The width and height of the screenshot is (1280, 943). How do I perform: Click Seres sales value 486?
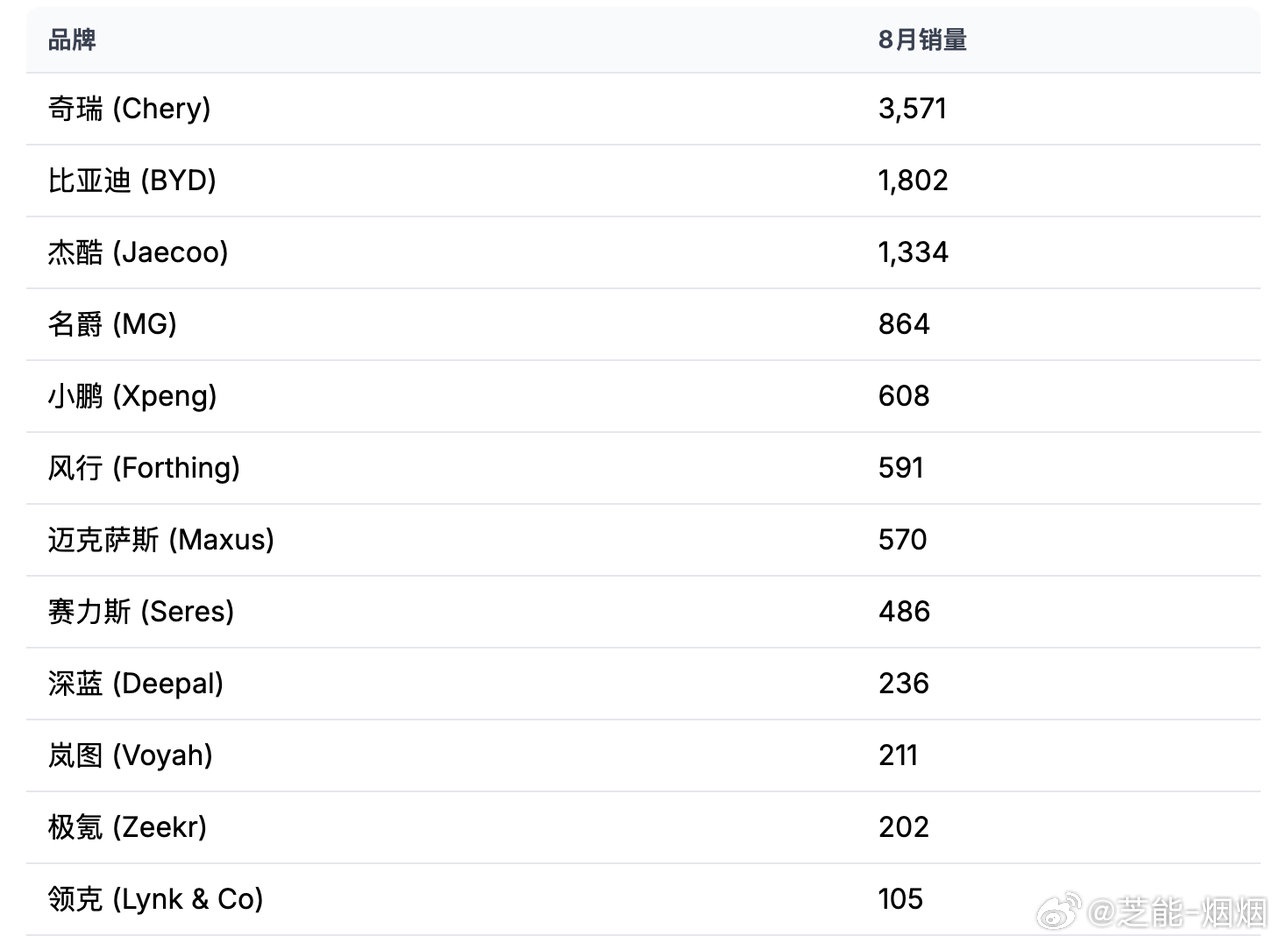904,612
